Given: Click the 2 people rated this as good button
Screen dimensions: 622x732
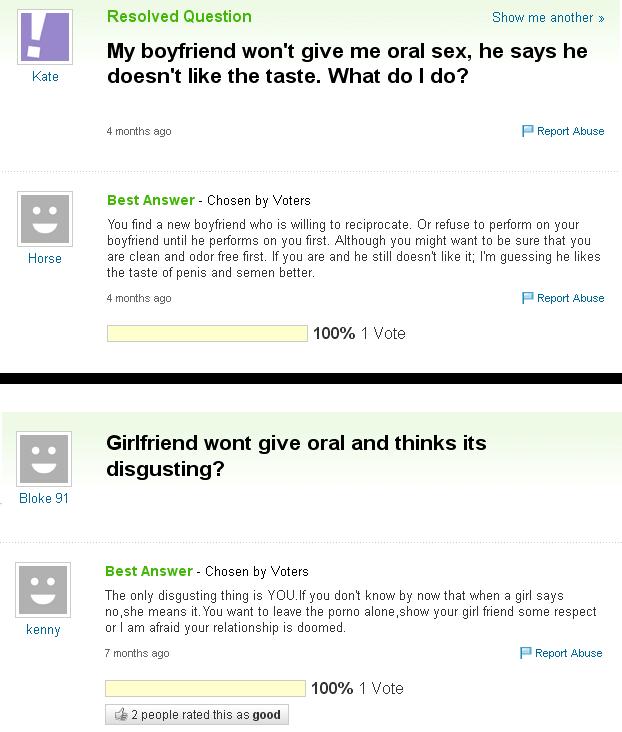Looking at the screenshot, I should click(x=197, y=715).
